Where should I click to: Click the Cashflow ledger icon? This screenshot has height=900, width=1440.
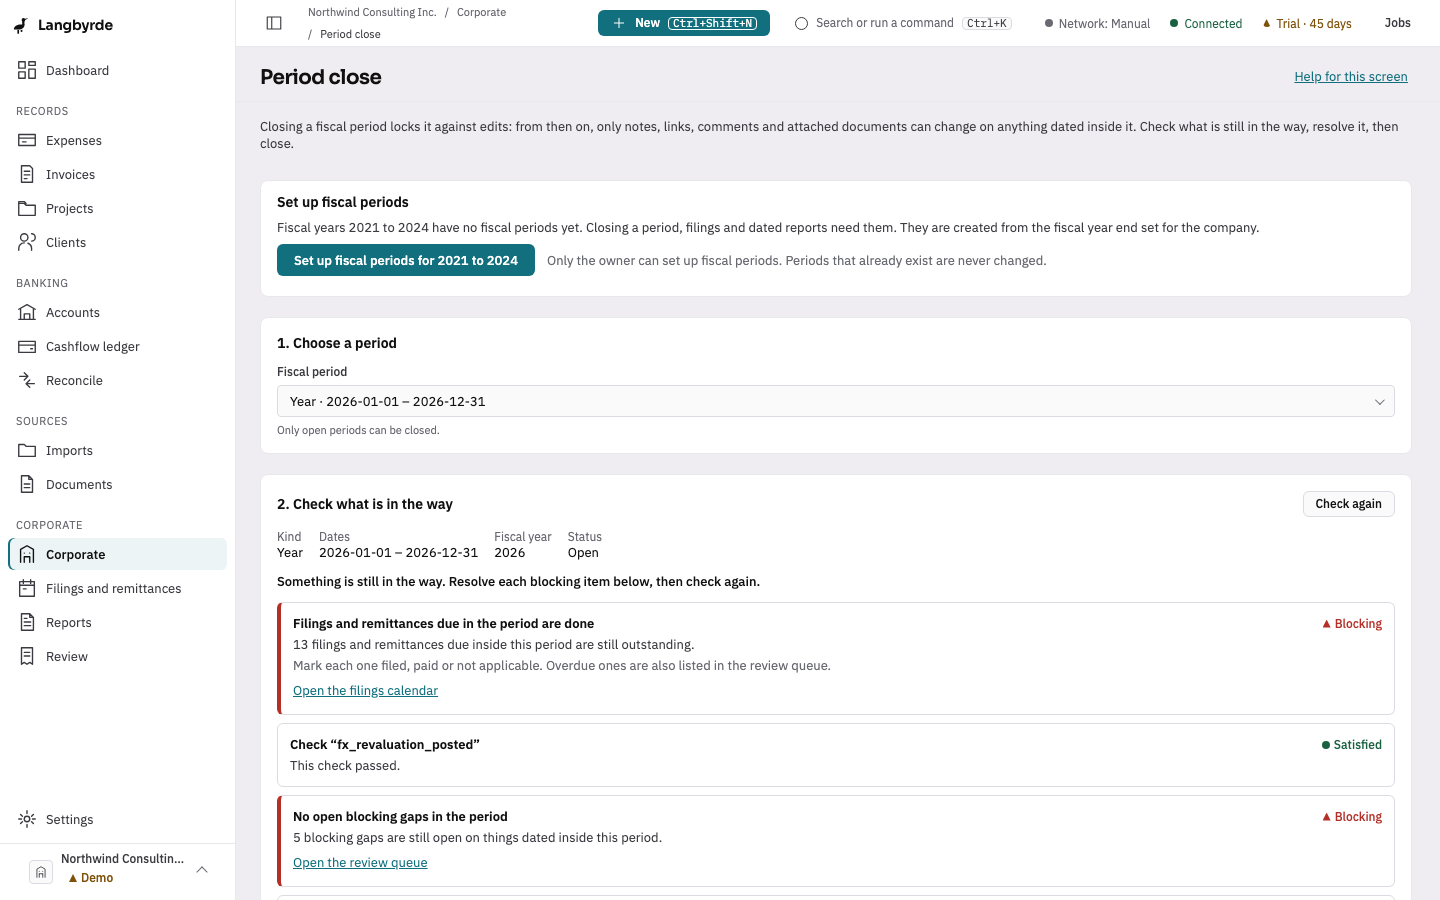click(27, 346)
